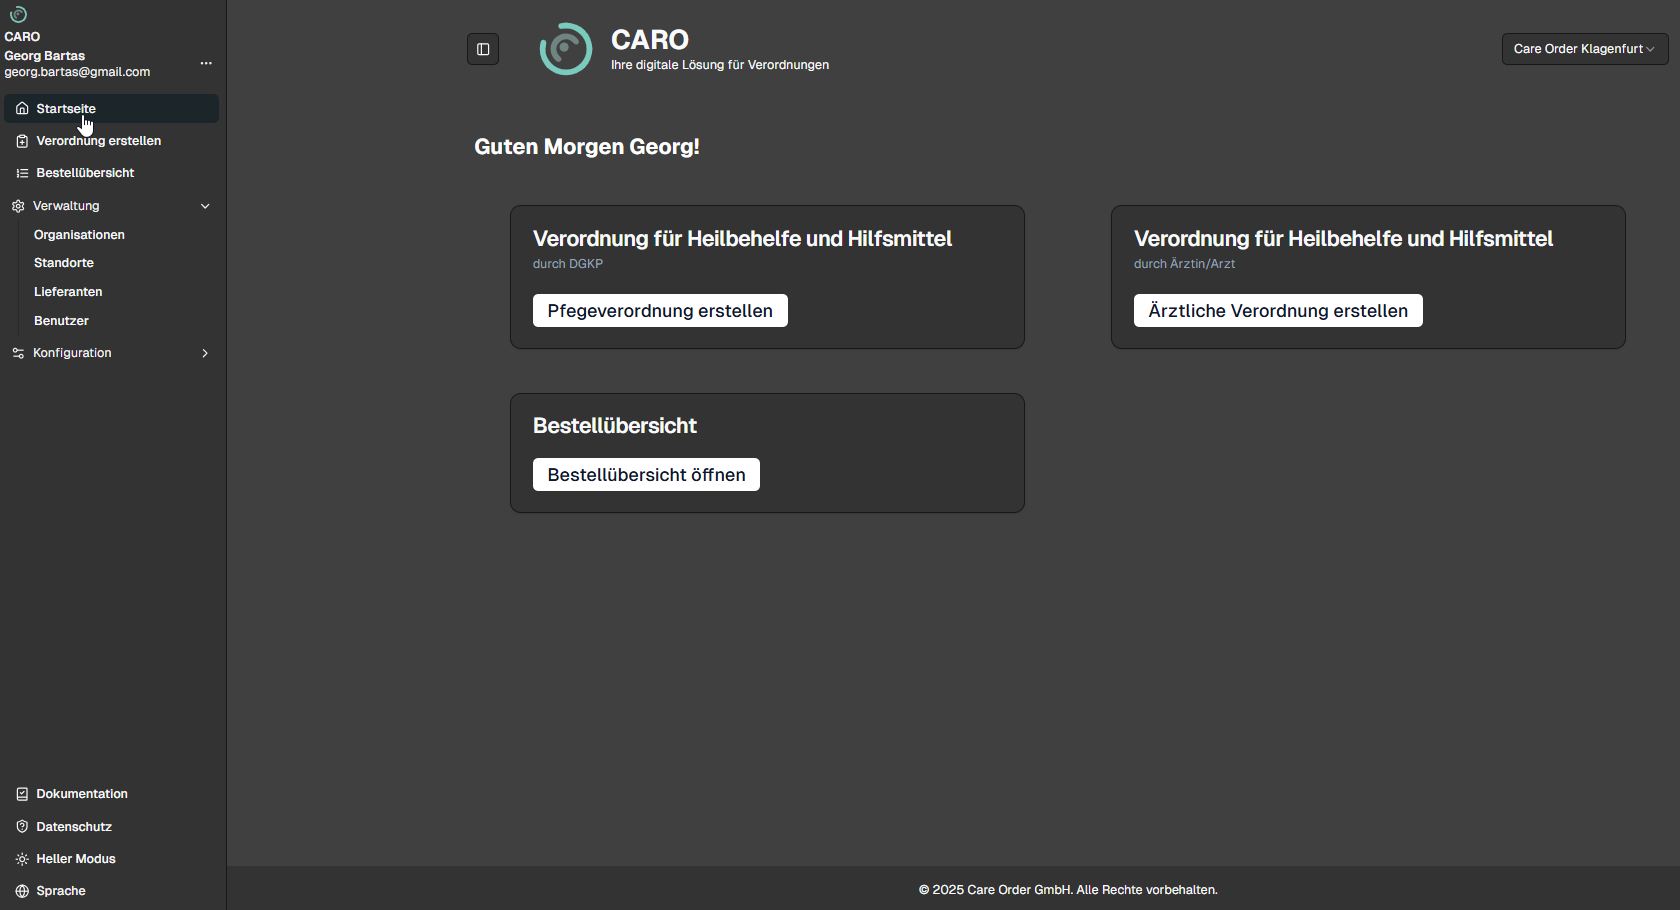Open the Care Order Klagenfurt dropdown

1584,49
